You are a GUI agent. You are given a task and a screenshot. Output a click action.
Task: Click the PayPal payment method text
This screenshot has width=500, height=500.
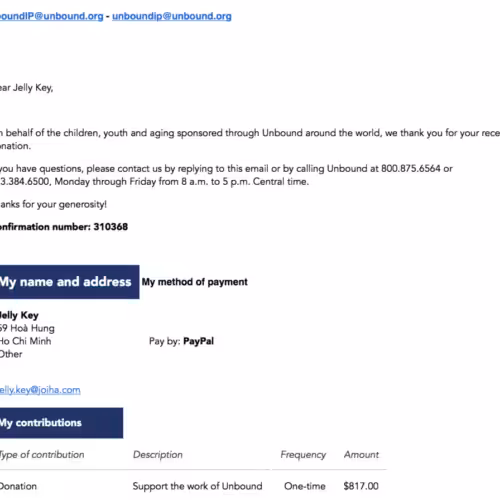pos(199,341)
